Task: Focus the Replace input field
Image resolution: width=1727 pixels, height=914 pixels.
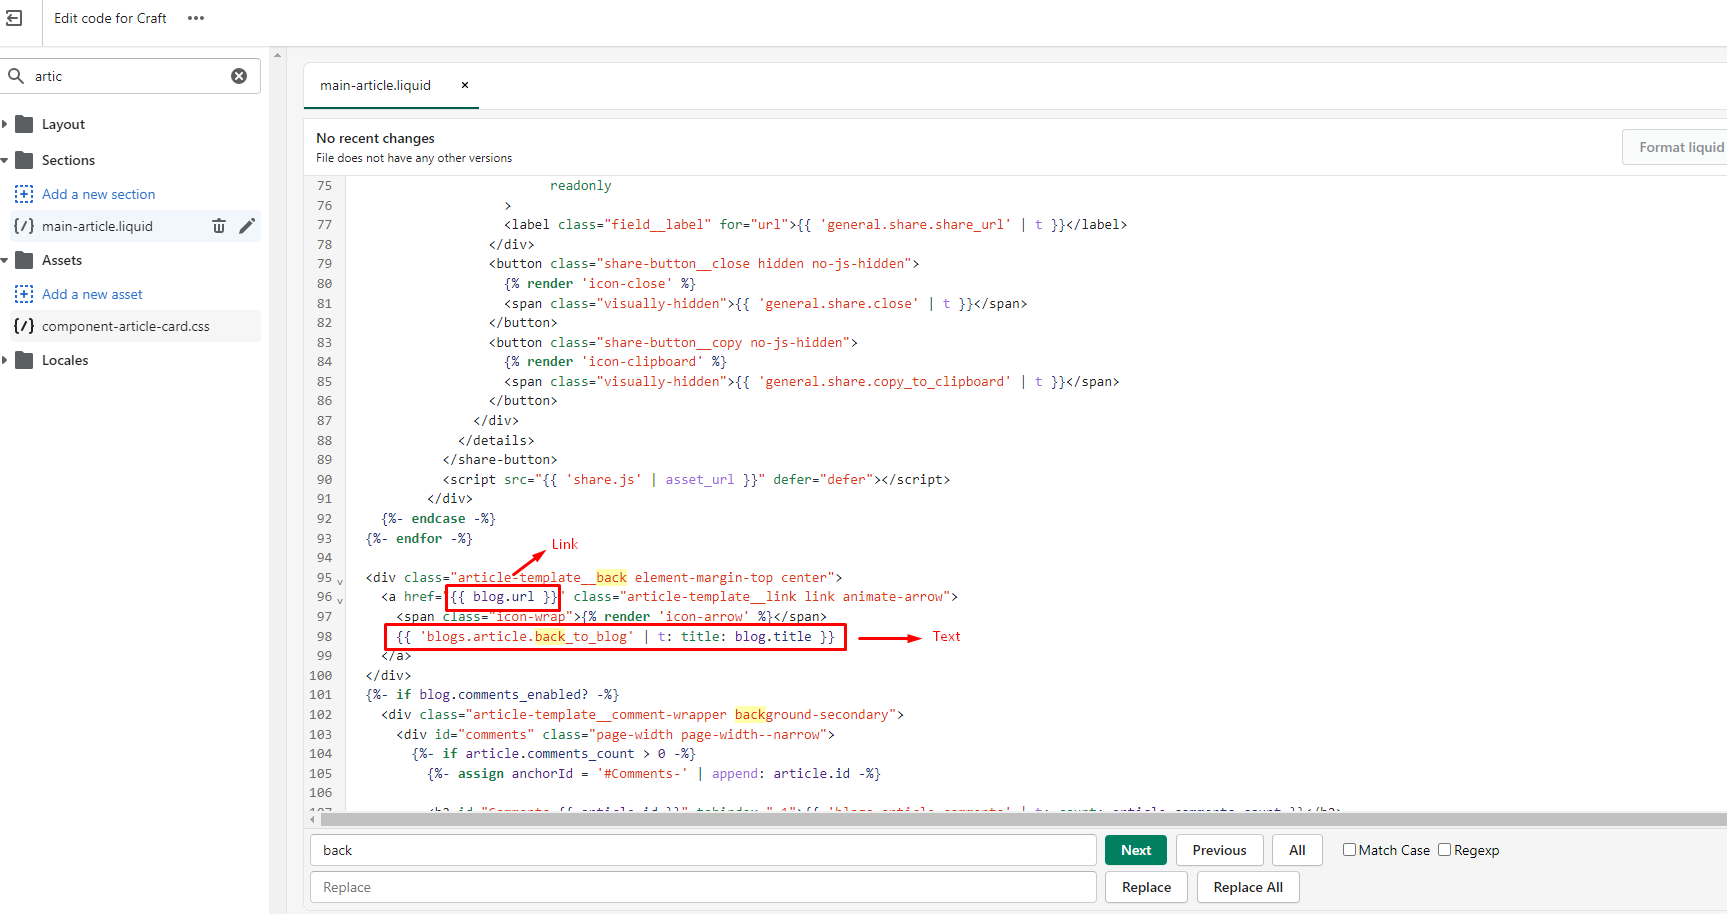Action: 703,887
